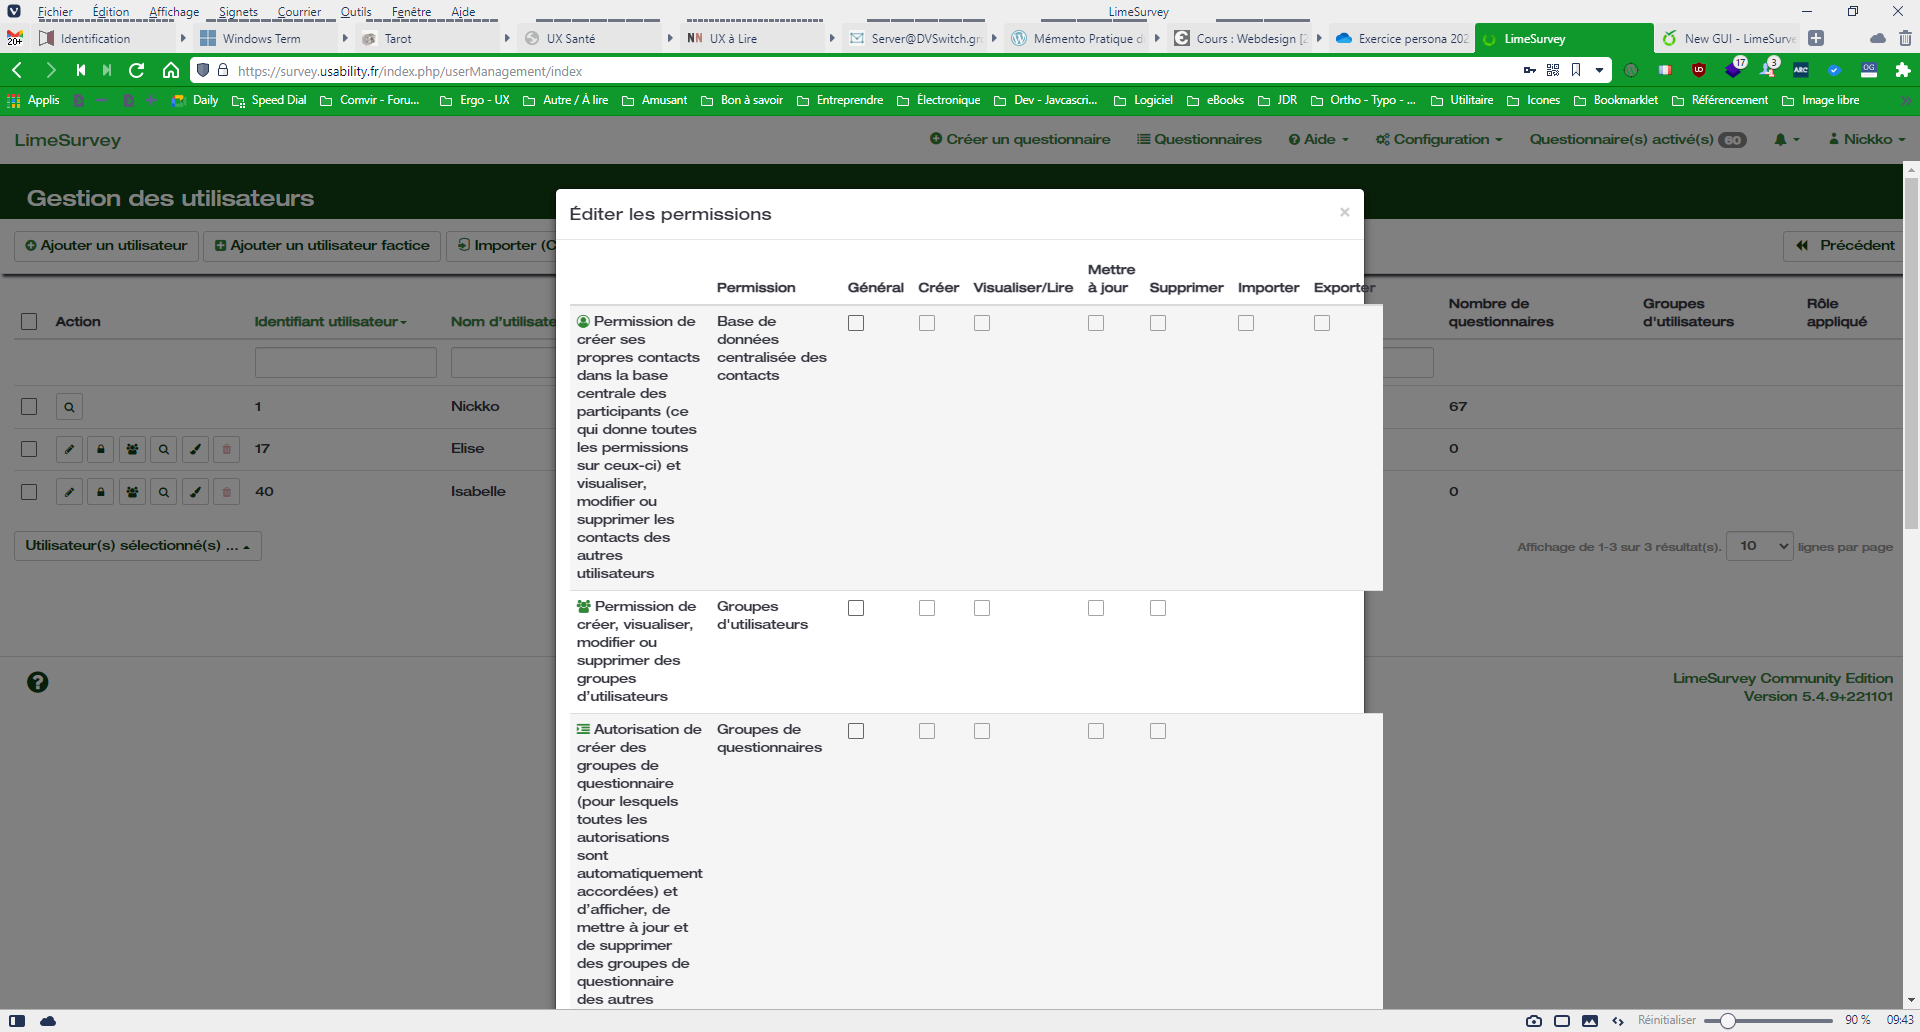Click the trash icon in Isabelle's row

point(227,492)
